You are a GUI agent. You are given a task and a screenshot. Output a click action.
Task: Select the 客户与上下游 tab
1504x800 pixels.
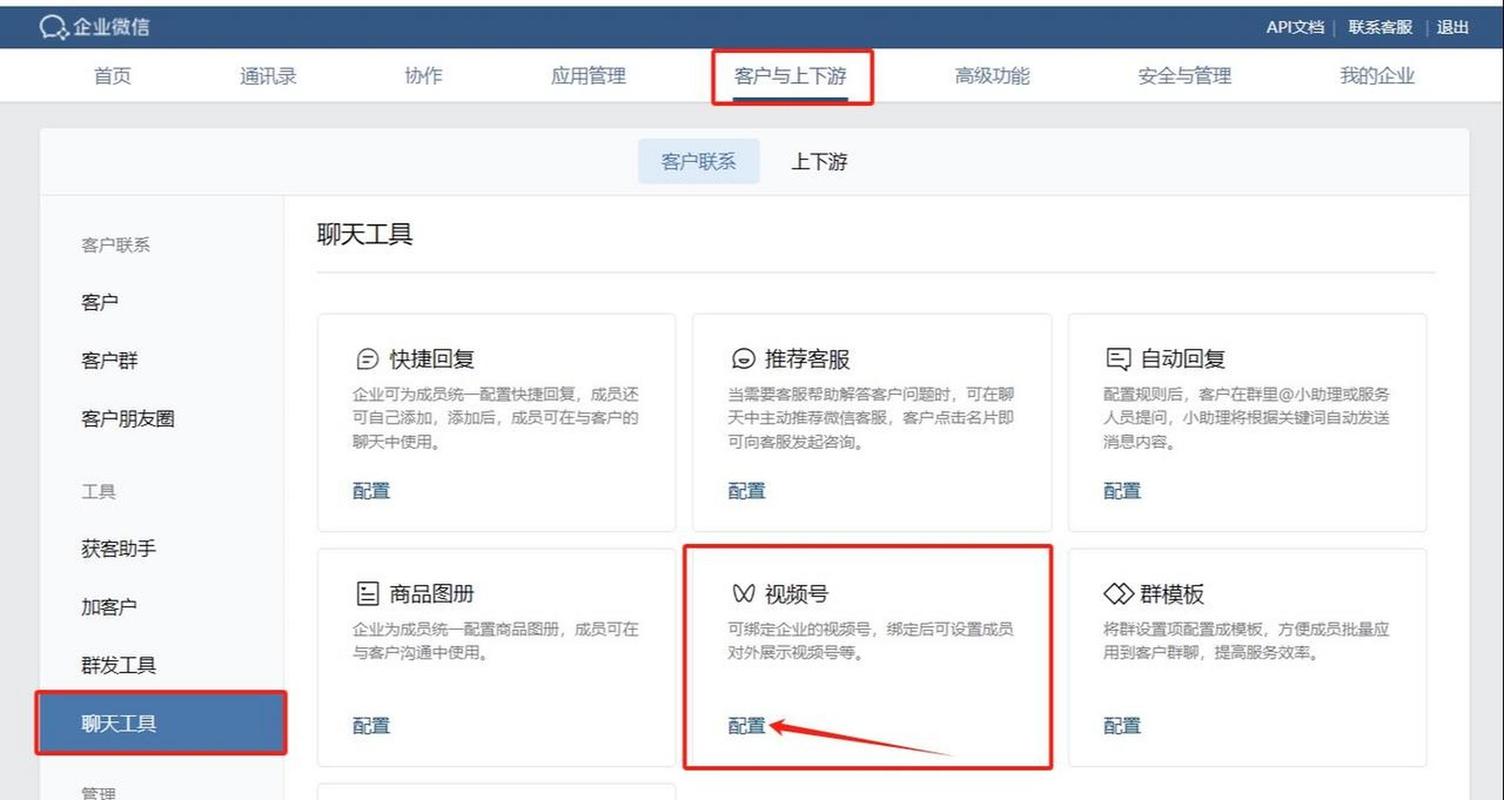point(791,76)
